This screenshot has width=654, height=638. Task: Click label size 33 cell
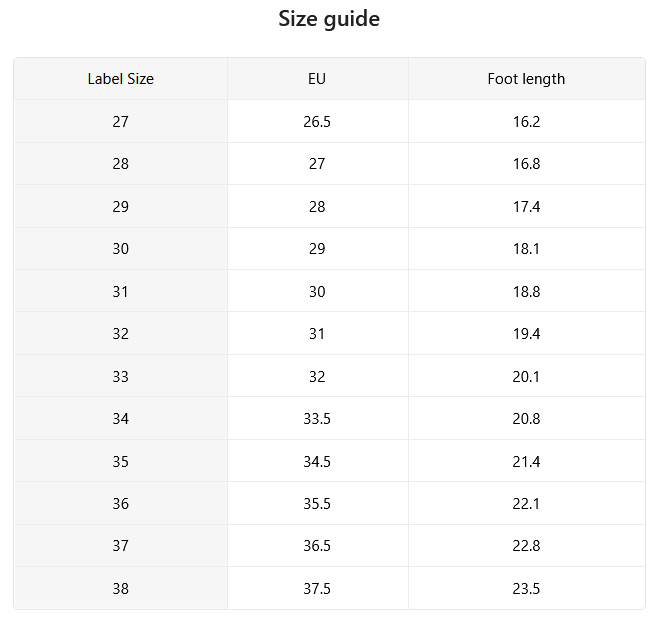pos(121,376)
